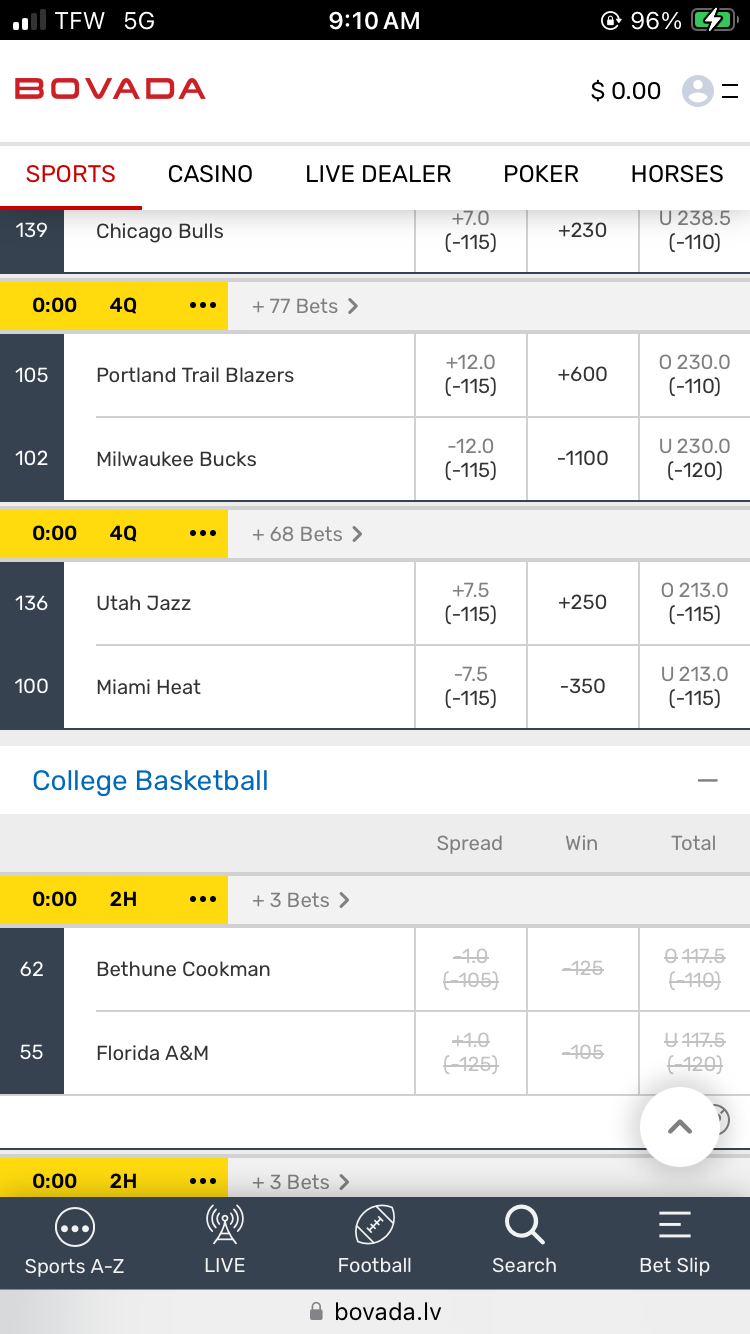Select Miami Heat -7.5 spread bet
750x1334 pixels.
coord(471,686)
